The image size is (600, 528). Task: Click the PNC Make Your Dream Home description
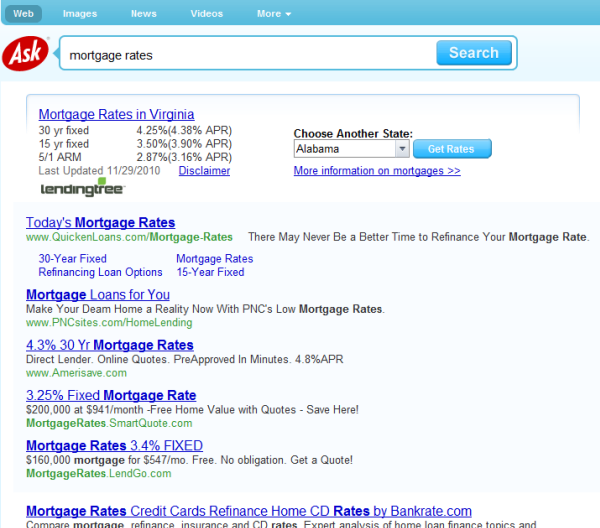(x=205, y=309)
